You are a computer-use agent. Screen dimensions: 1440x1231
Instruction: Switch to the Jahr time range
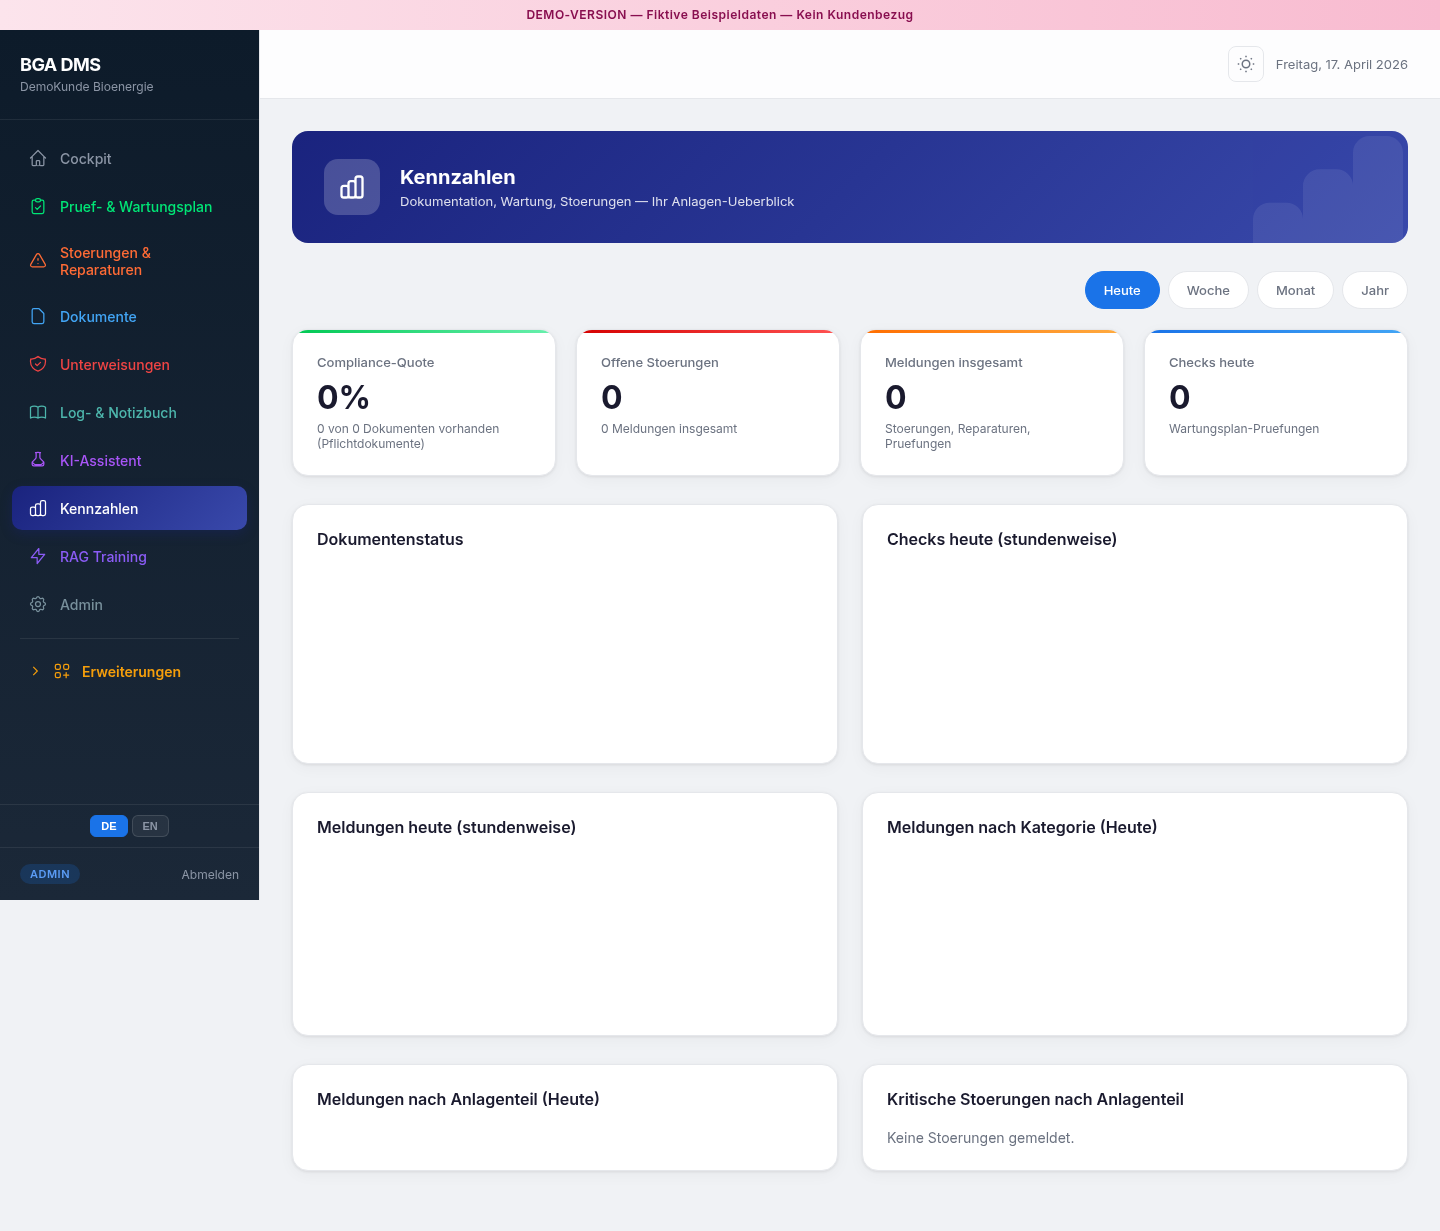(x=1374, y=290)
